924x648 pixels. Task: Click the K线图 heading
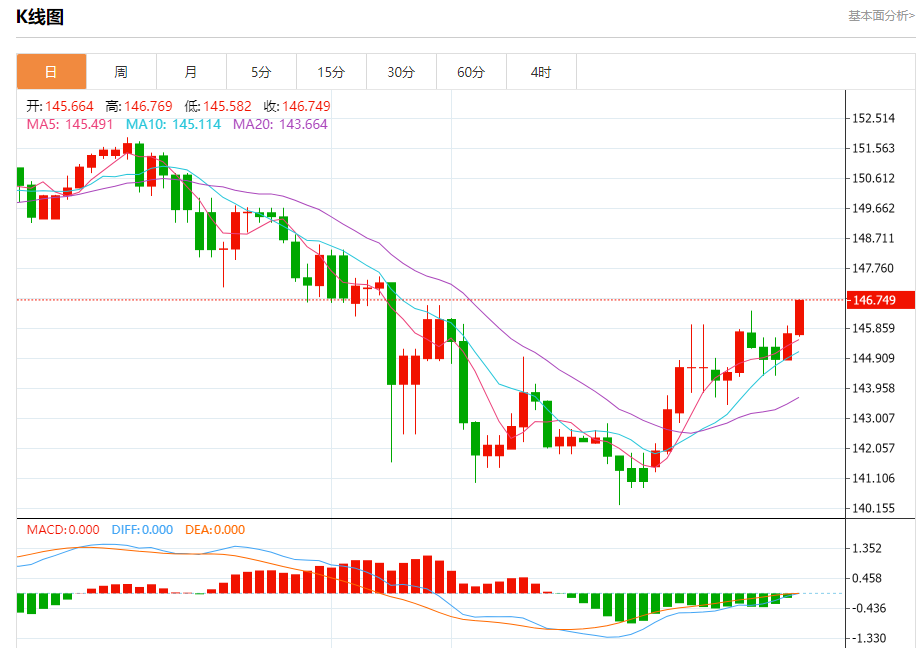click(x=39, y=16)
